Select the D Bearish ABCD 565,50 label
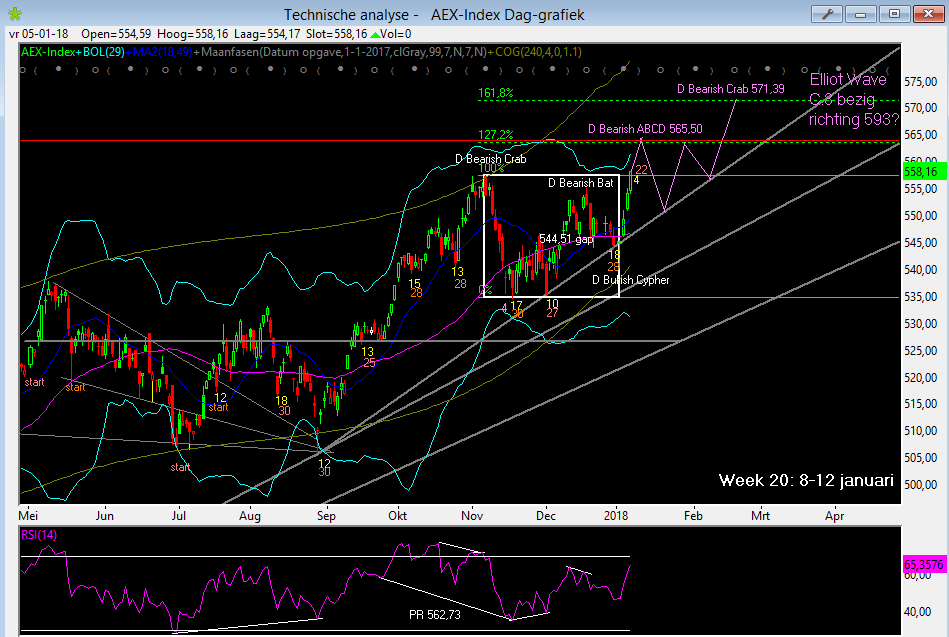Image resolution: width=949 pixels, height=637 pixels. pos(645,129)
